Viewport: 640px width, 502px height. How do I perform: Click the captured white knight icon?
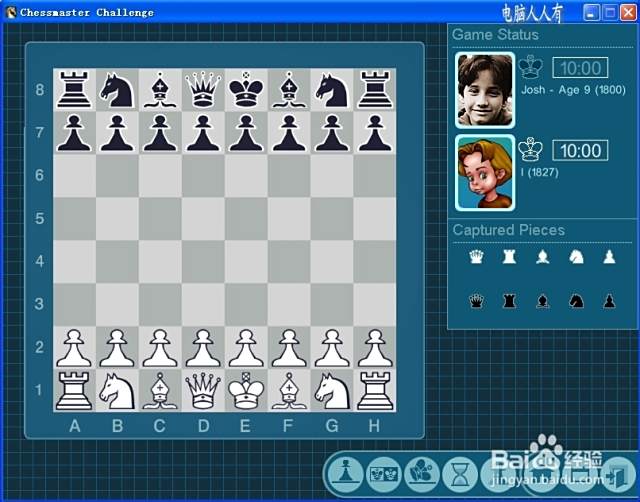click(x=576, y=257)
